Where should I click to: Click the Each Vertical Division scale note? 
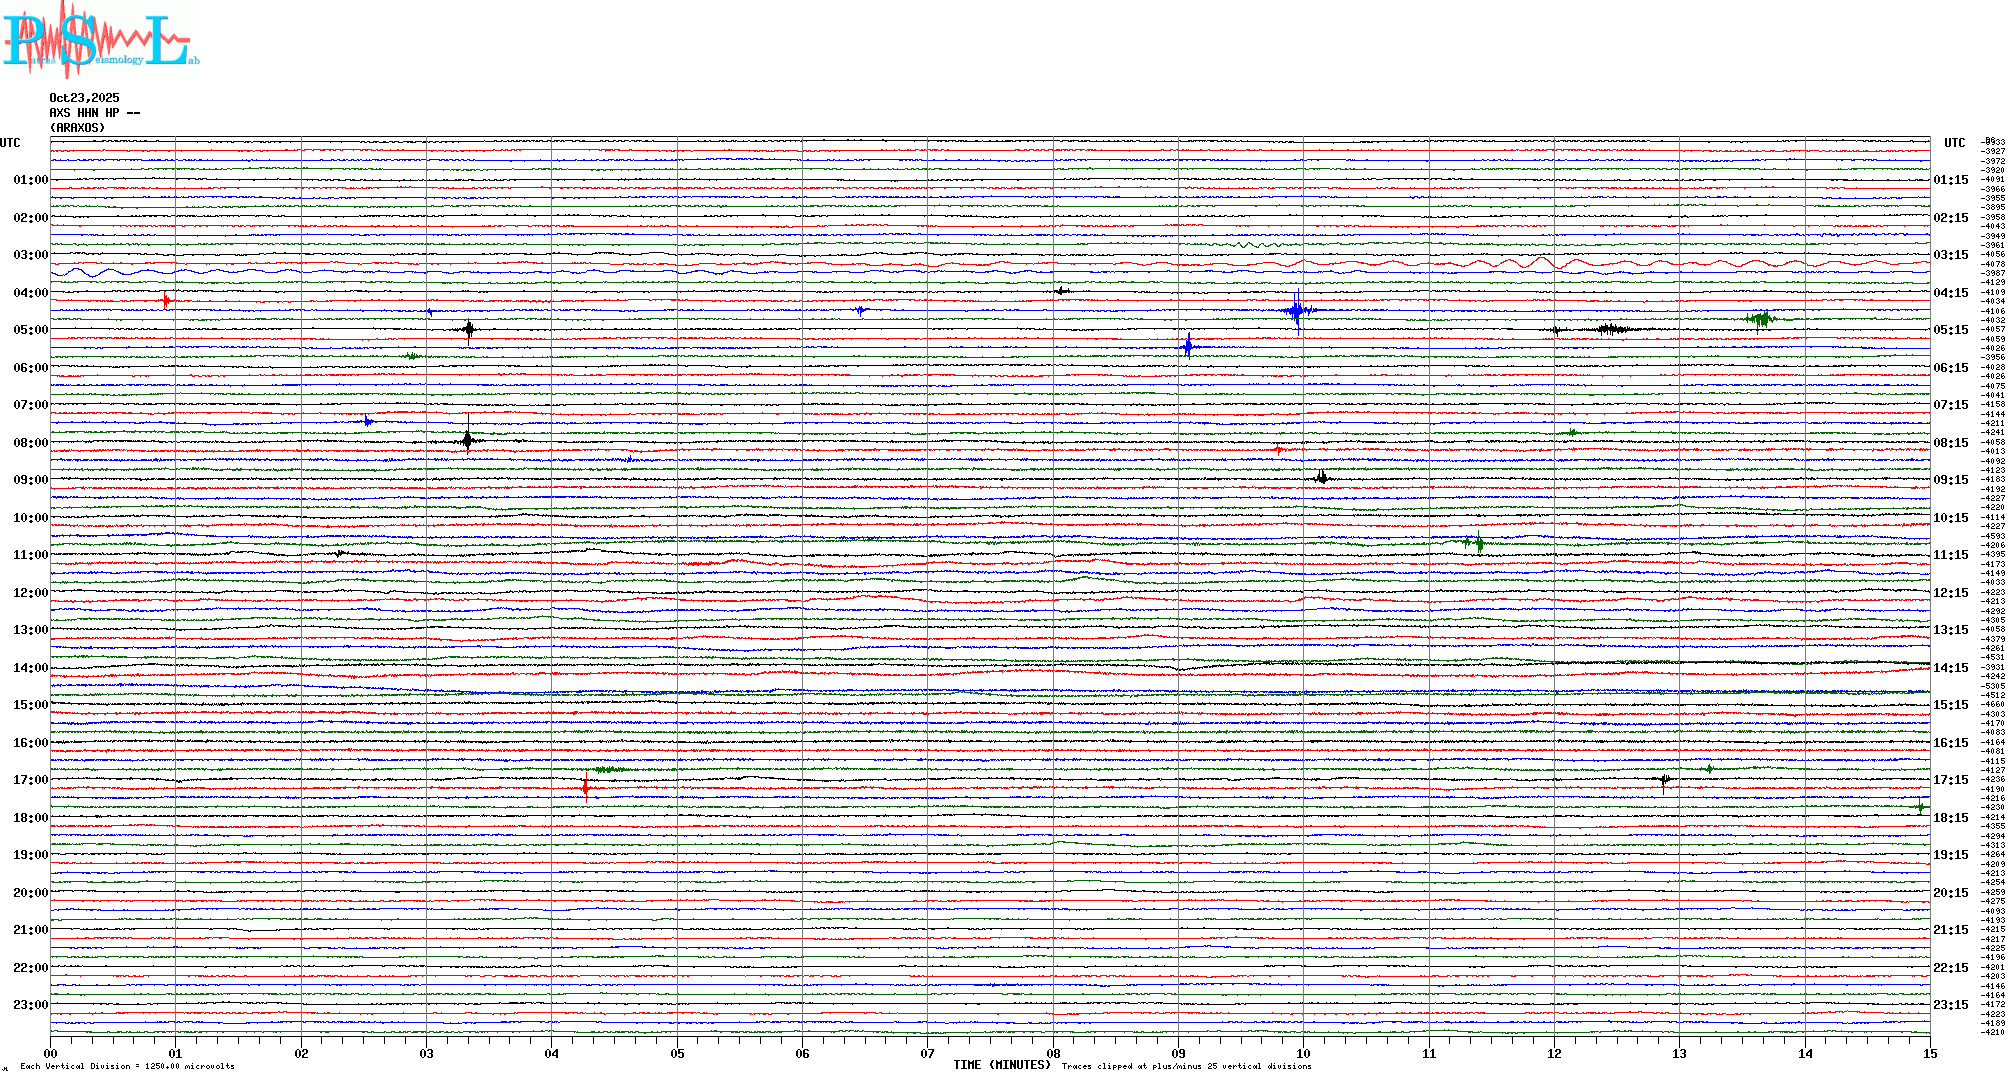pos(127,1066)
